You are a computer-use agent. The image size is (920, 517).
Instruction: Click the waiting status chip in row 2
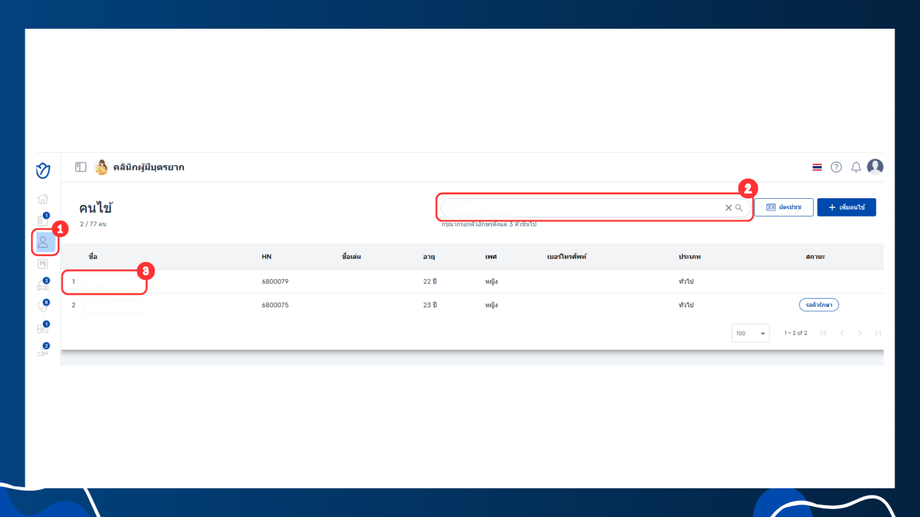[x=819, y=305]
